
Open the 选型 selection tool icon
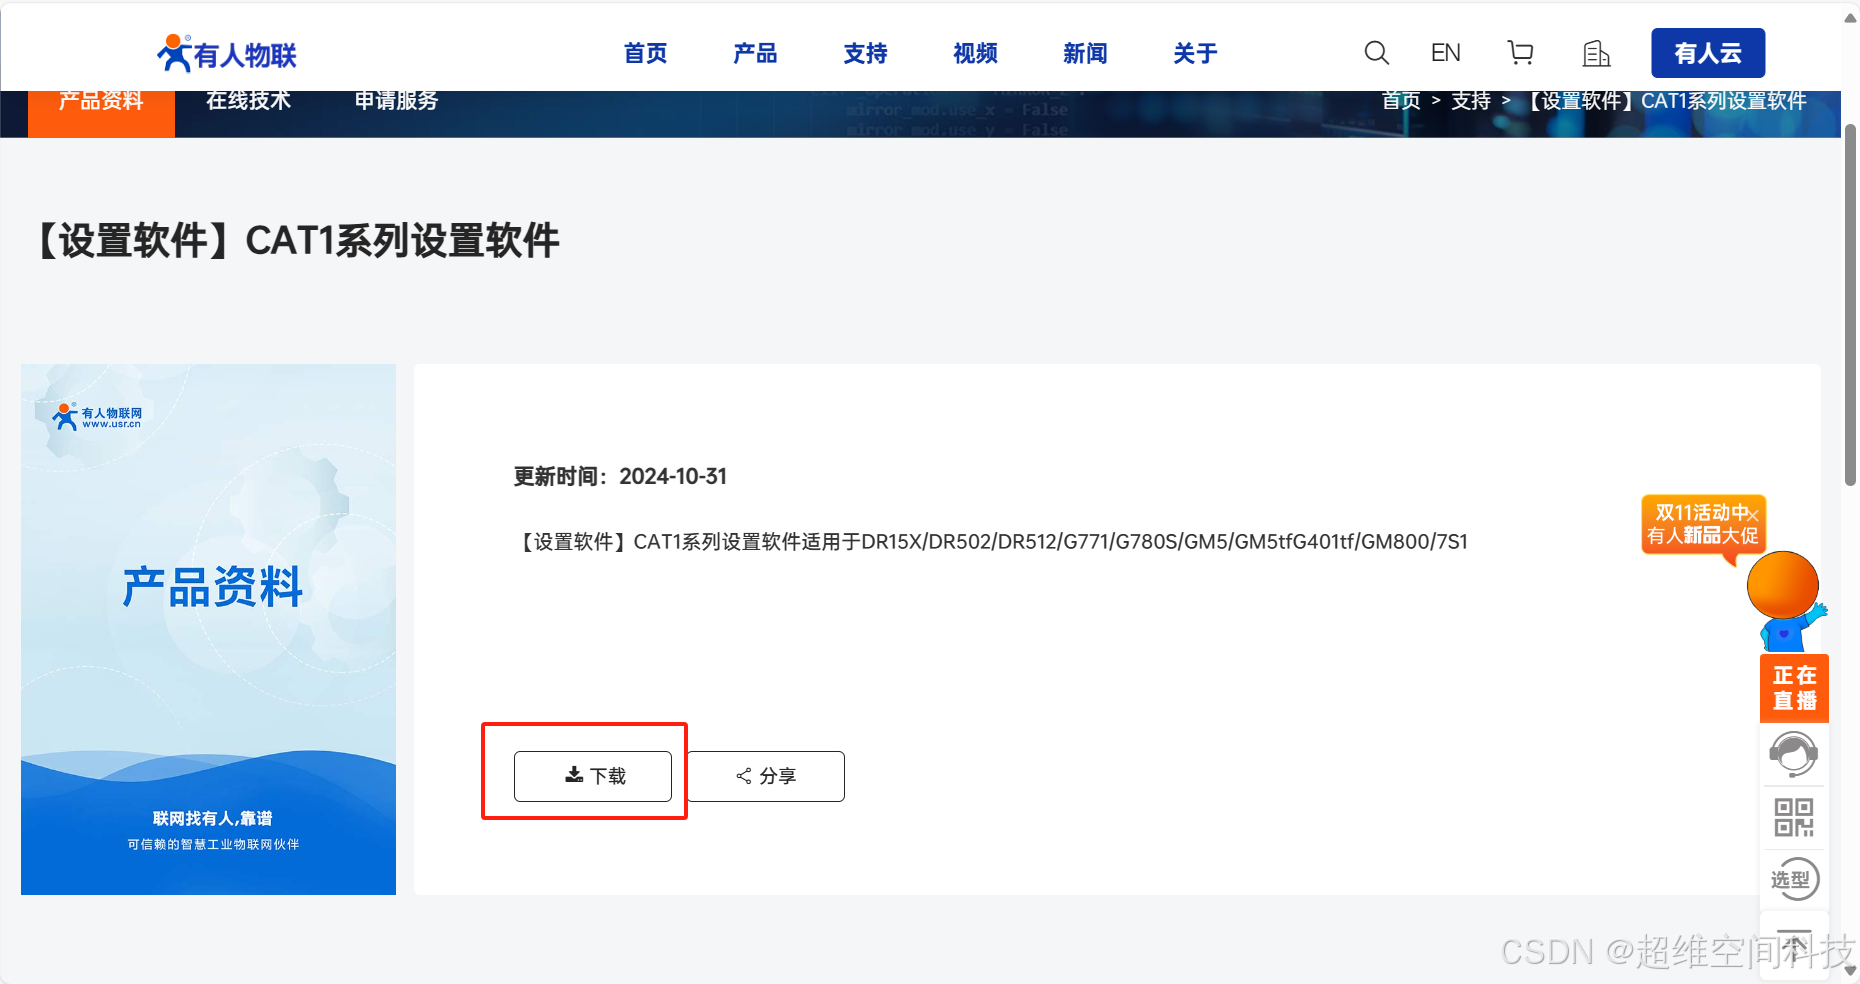(x=1794, y=879)
